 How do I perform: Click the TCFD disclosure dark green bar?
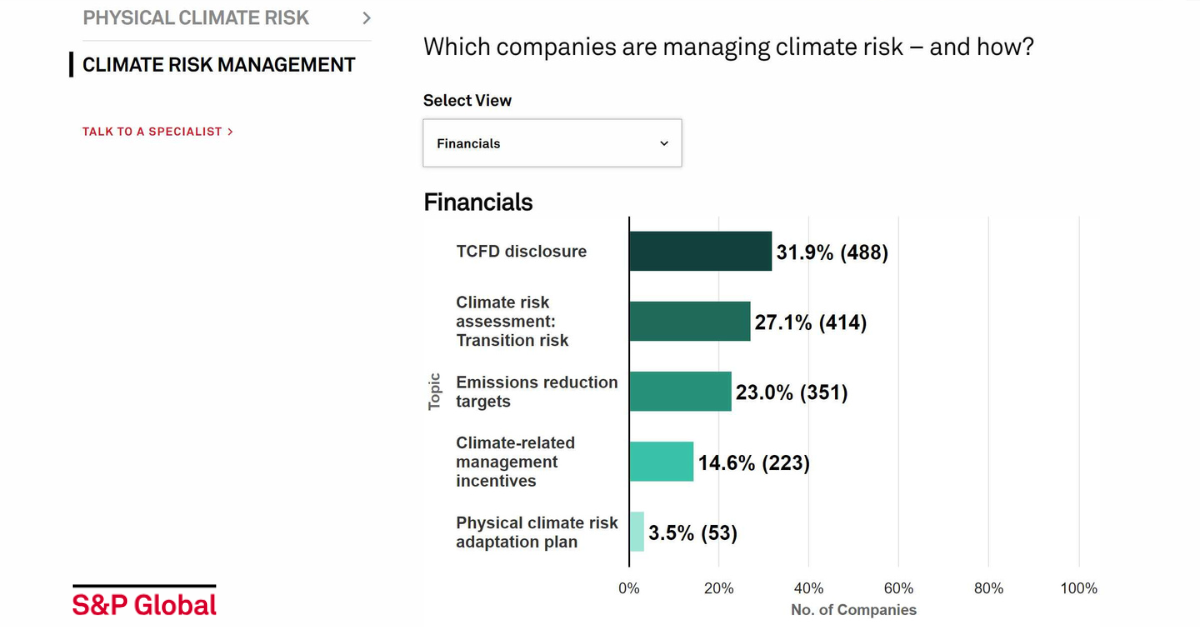pos(700,251)
